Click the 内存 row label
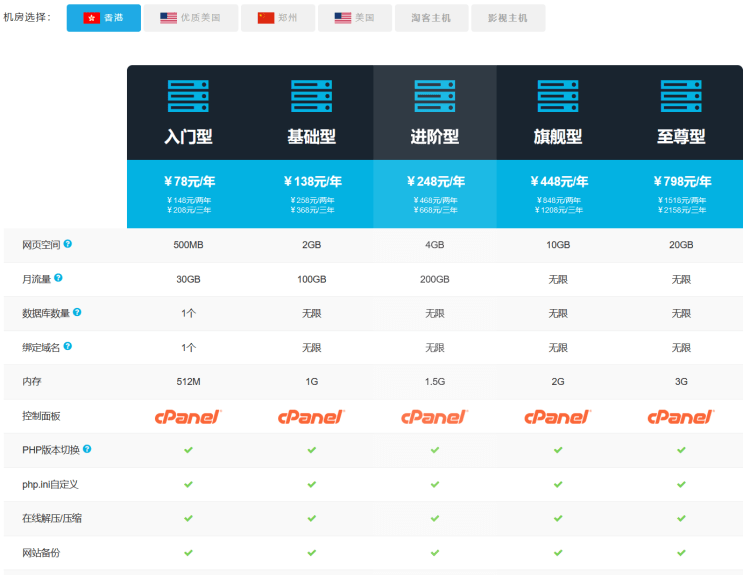 [x=32, y=382]
